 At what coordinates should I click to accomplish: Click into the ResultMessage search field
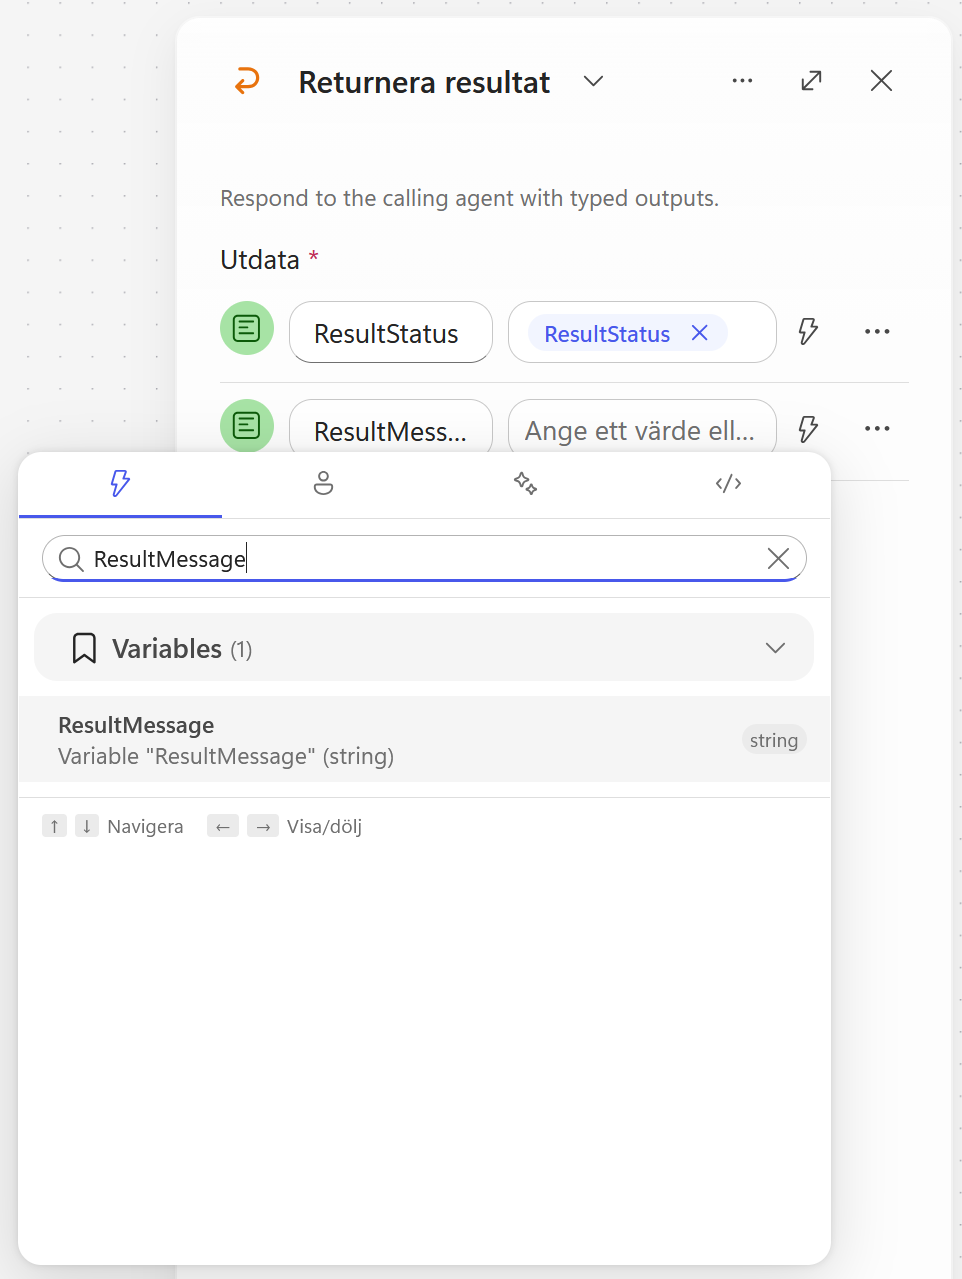pos(424,559)
